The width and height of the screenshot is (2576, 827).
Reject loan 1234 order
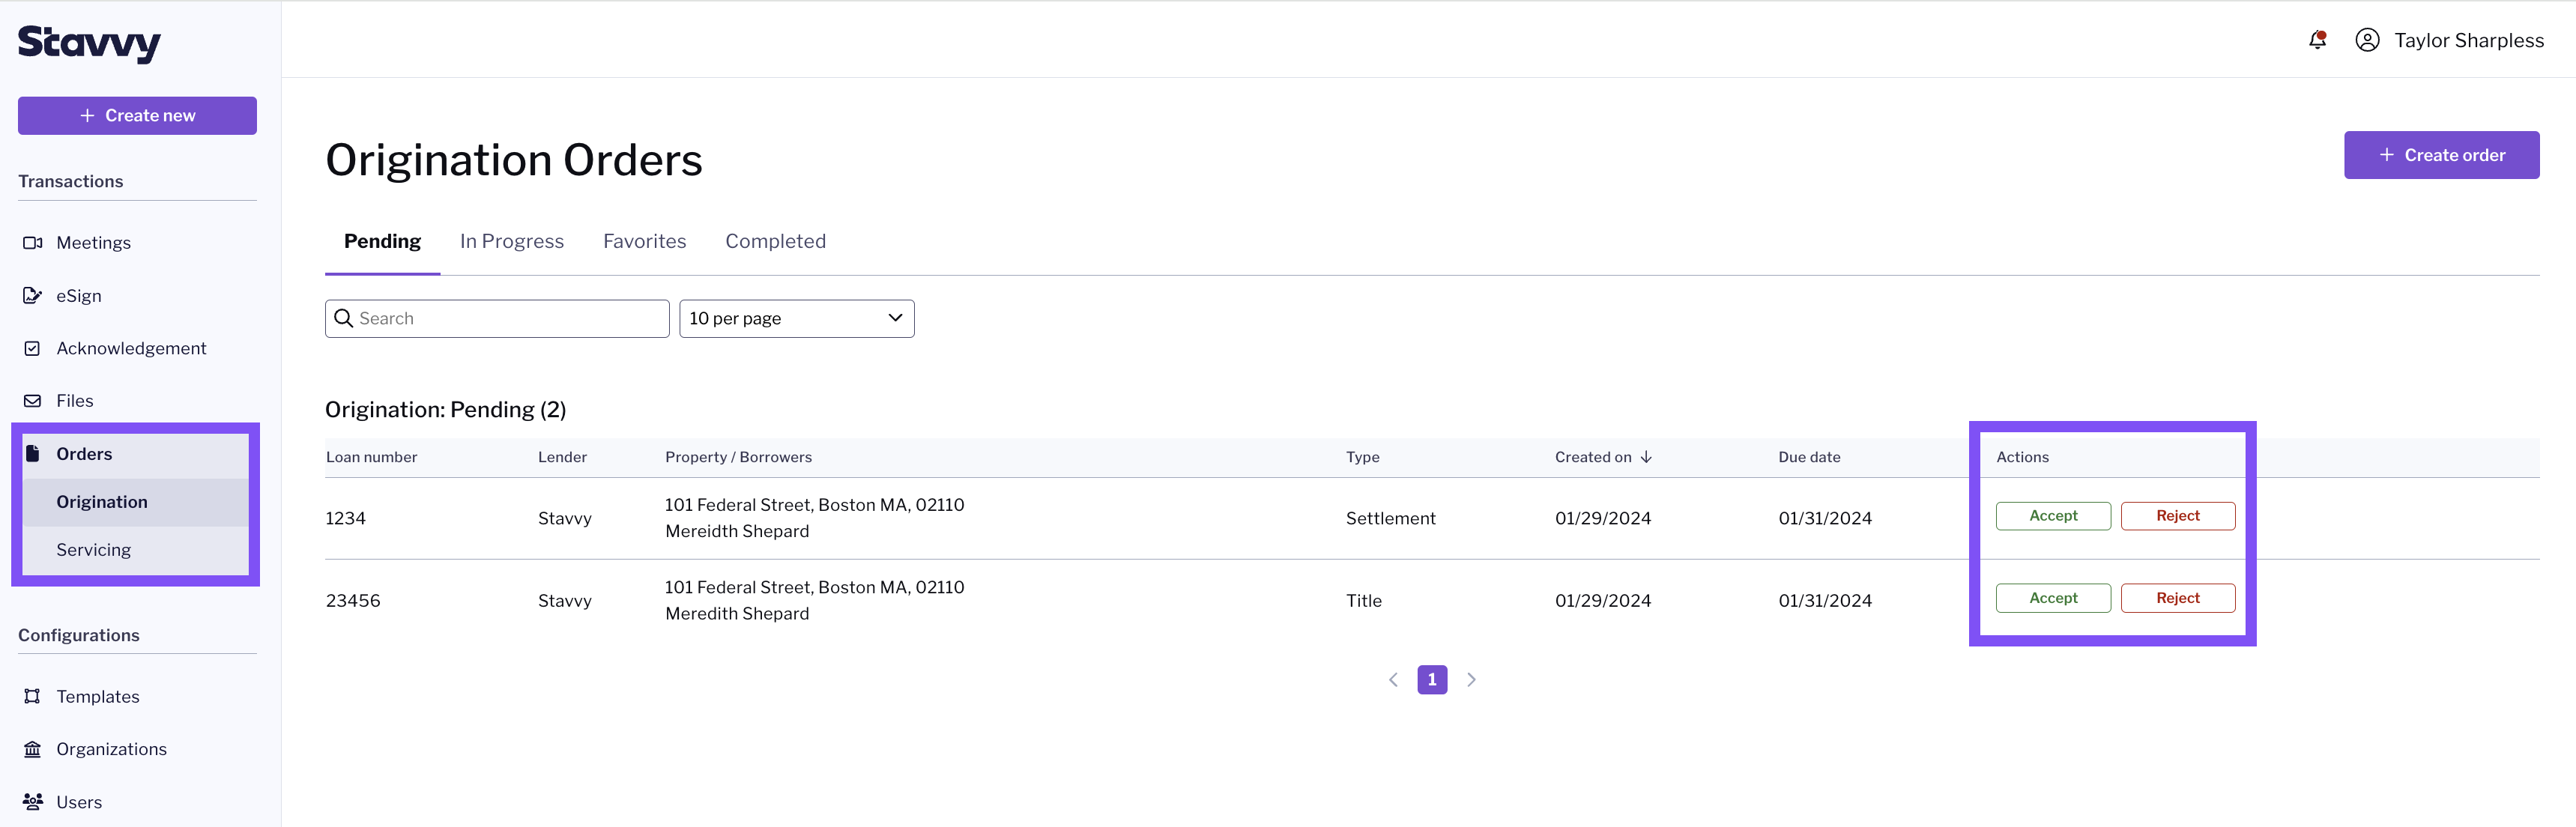pyautogui.click(x=2177, y=516)
